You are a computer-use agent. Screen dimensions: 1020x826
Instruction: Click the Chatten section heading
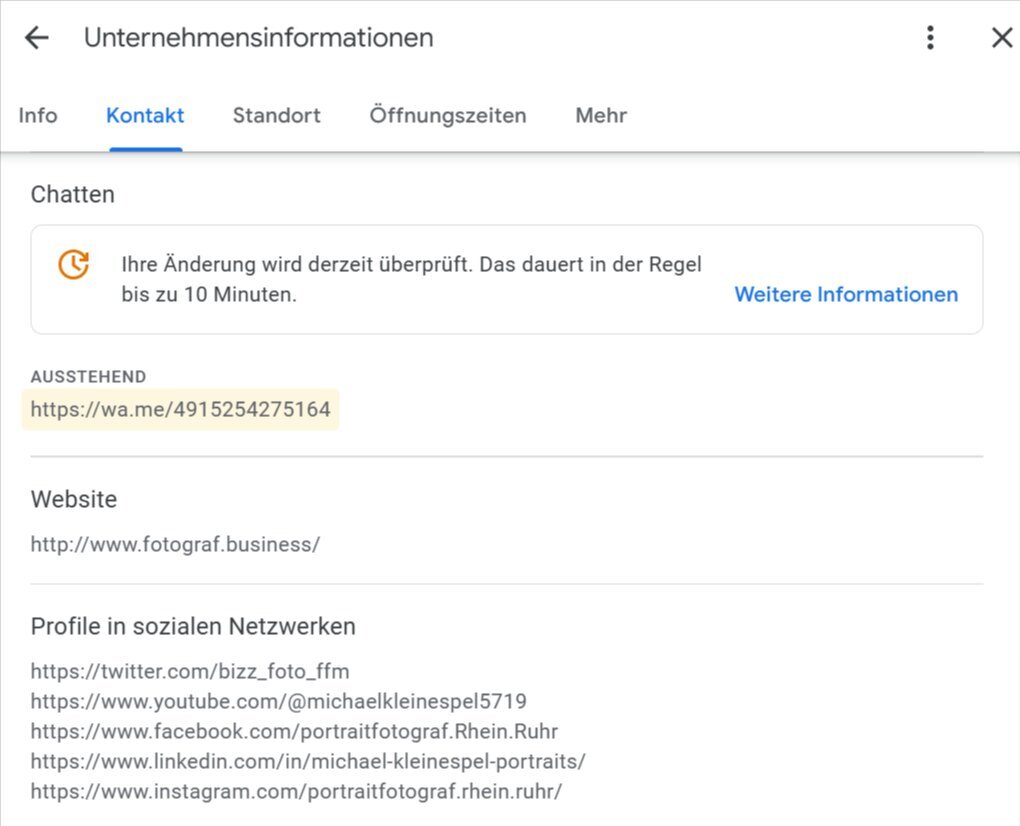(72, 194)
